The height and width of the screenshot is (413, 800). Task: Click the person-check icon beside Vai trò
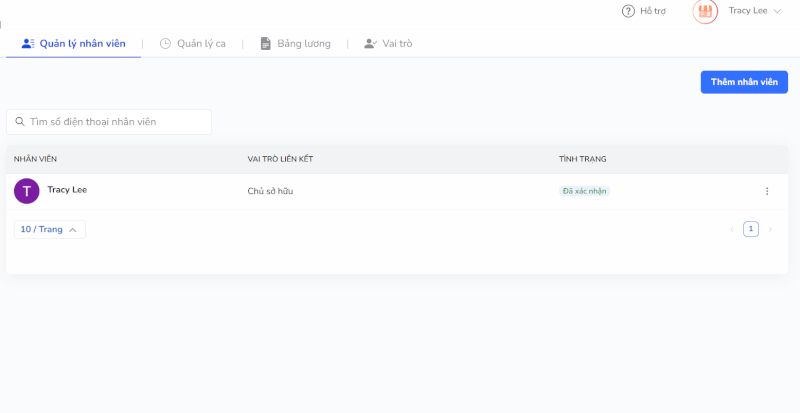(x=370, y=43)
